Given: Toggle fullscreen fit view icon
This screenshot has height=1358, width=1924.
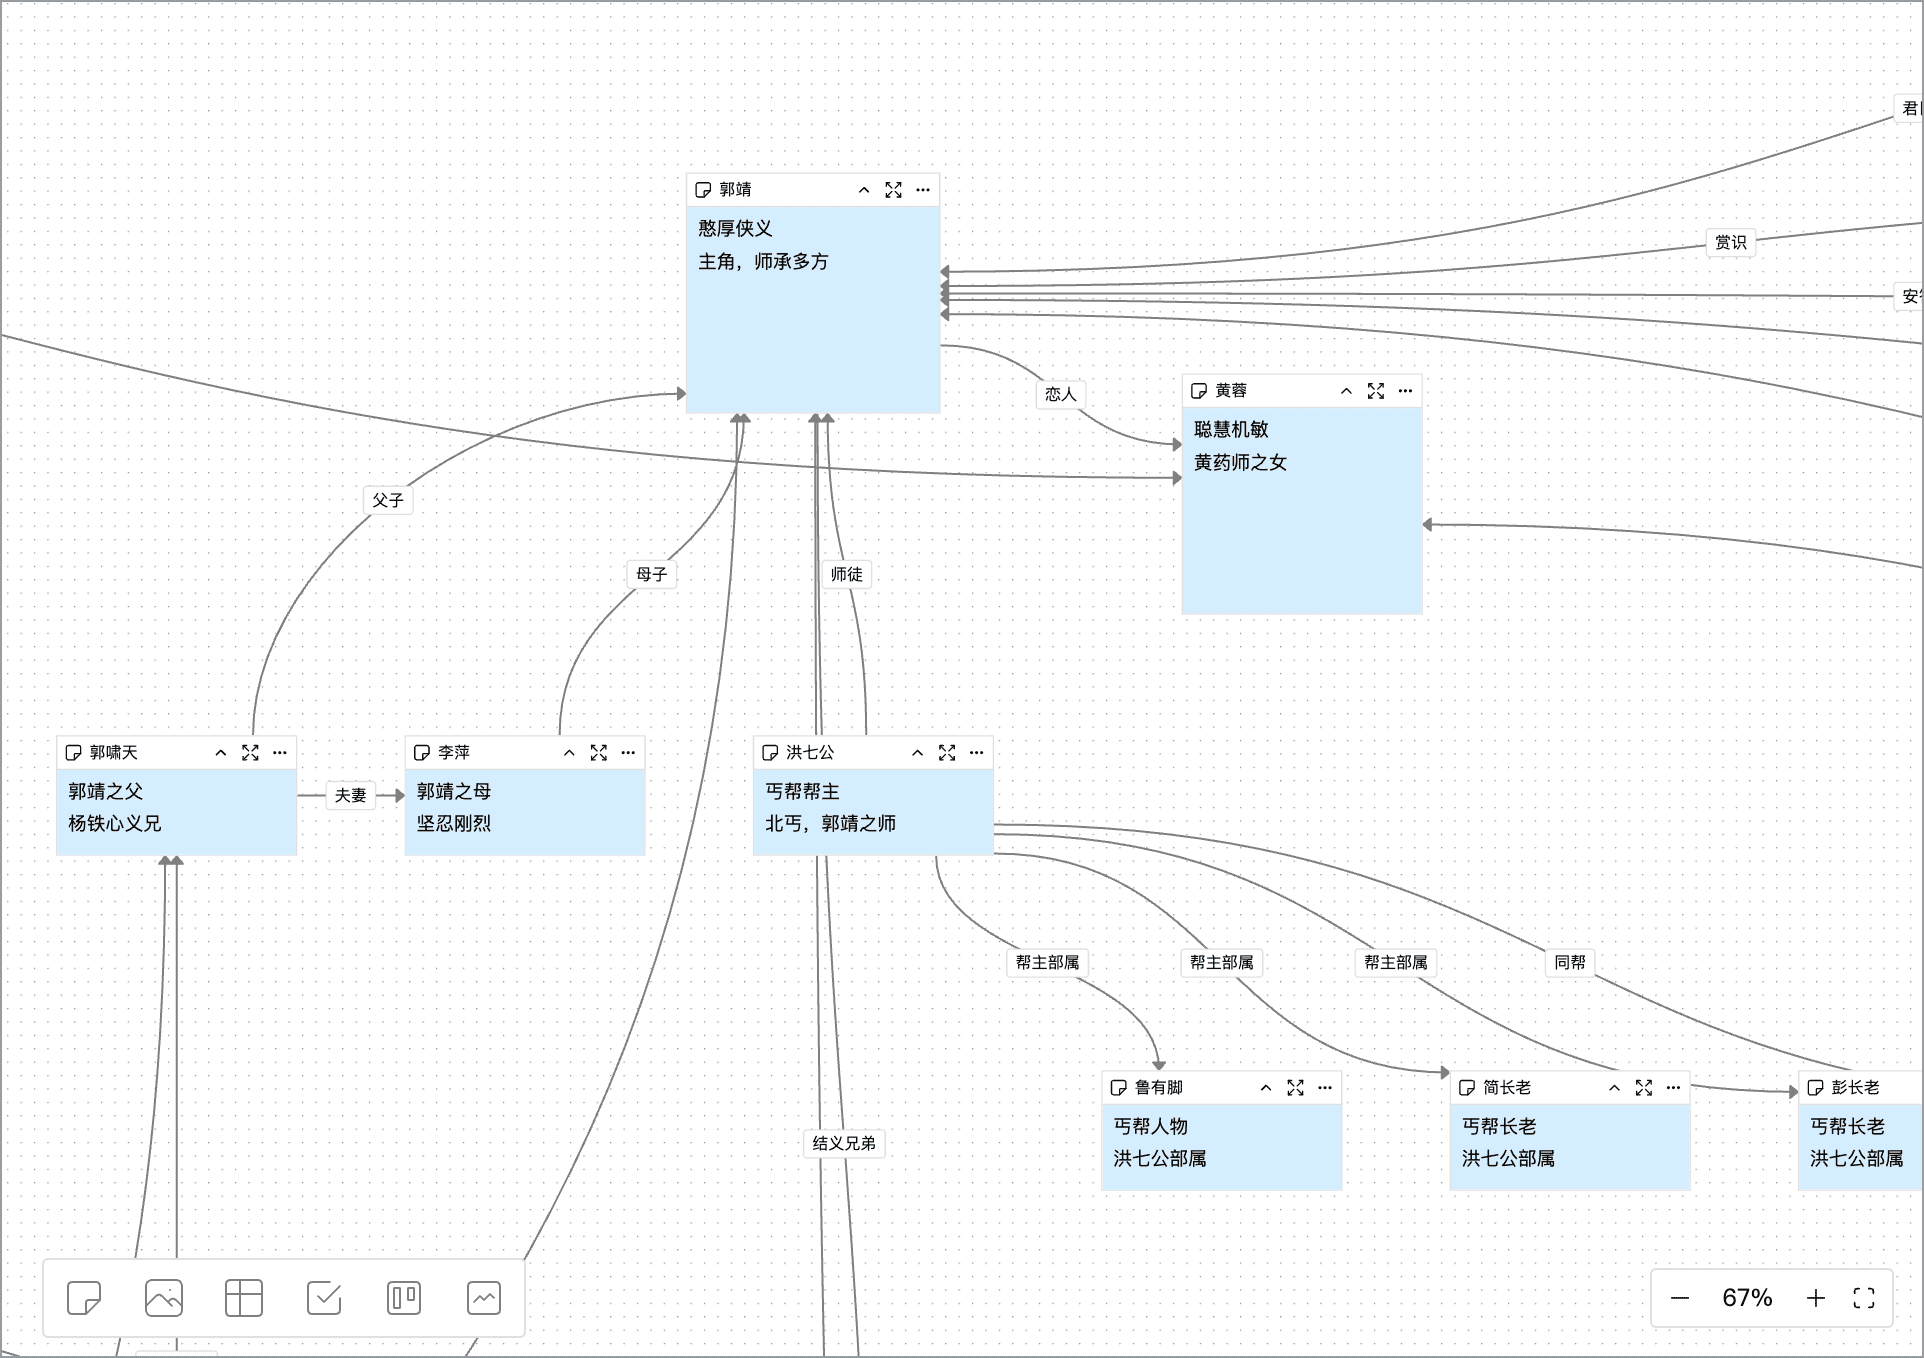Looking at the screenshot, I should tap(1864, 1298).
